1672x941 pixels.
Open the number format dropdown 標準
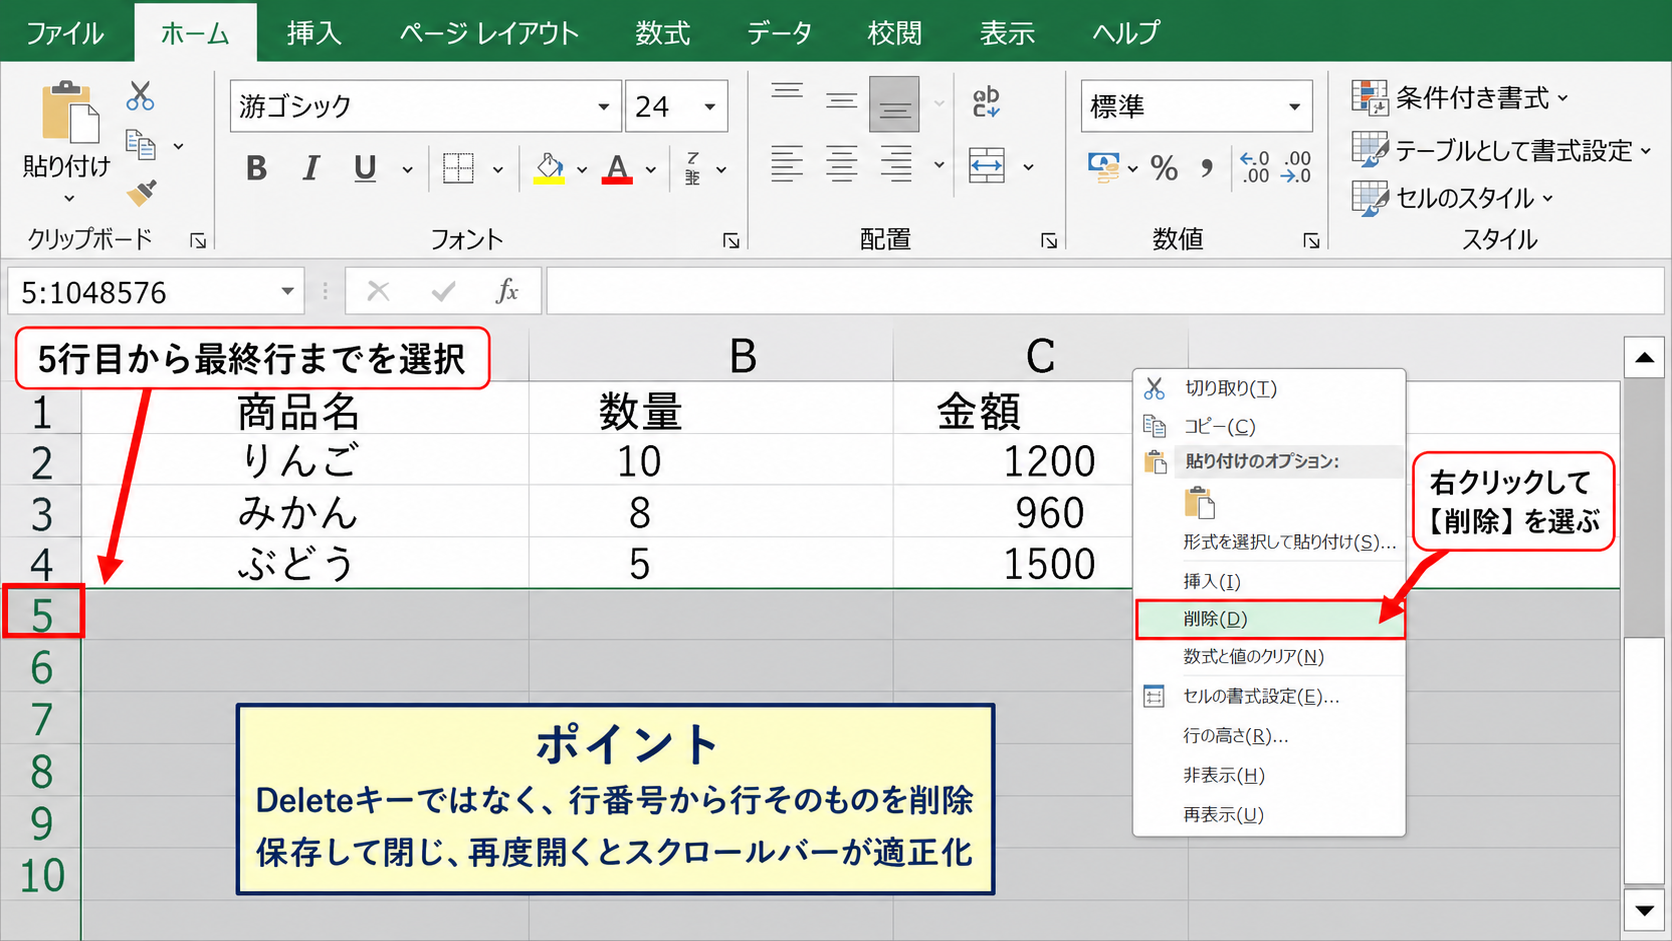(x=1294, y=107)
